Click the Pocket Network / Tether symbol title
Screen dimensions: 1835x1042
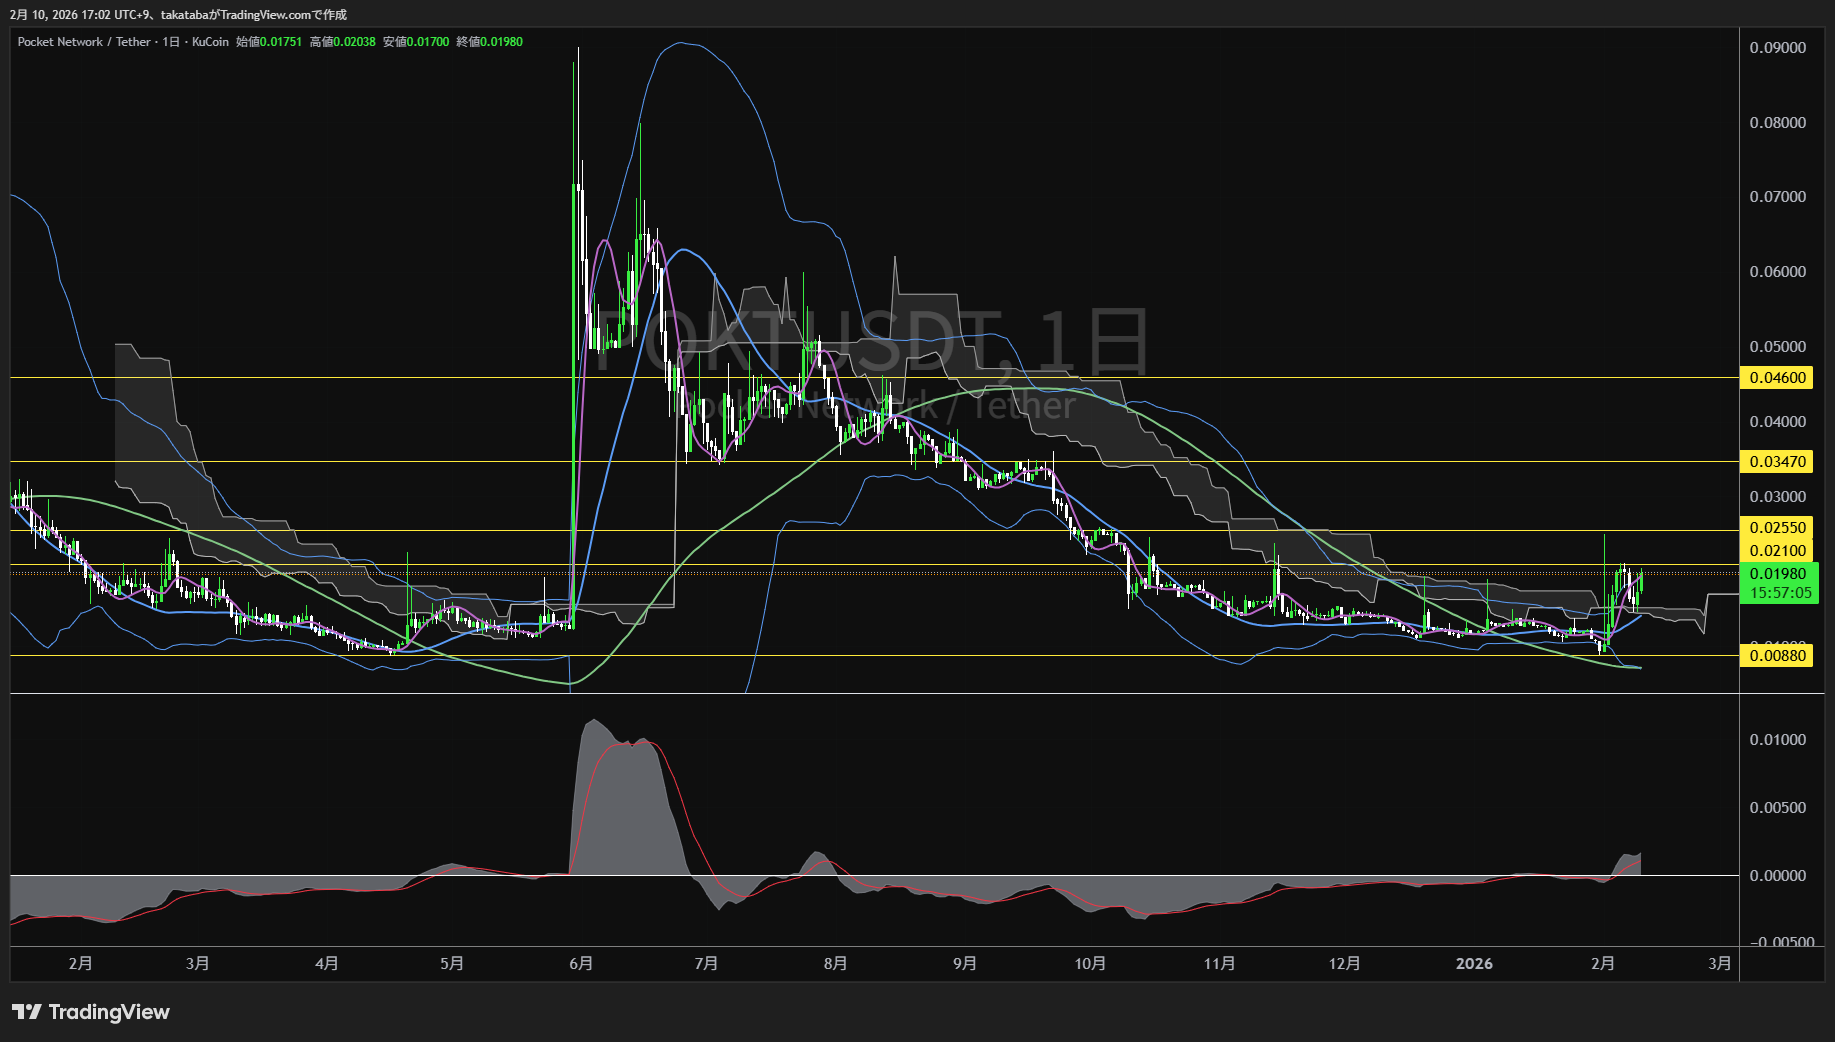click(x=83, y=42)
